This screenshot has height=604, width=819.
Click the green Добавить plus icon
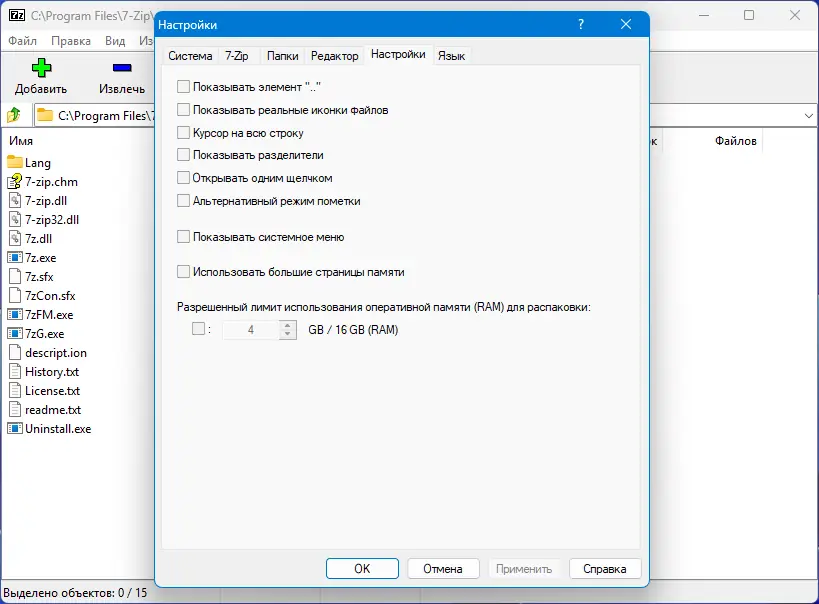[x=41, y=67]
